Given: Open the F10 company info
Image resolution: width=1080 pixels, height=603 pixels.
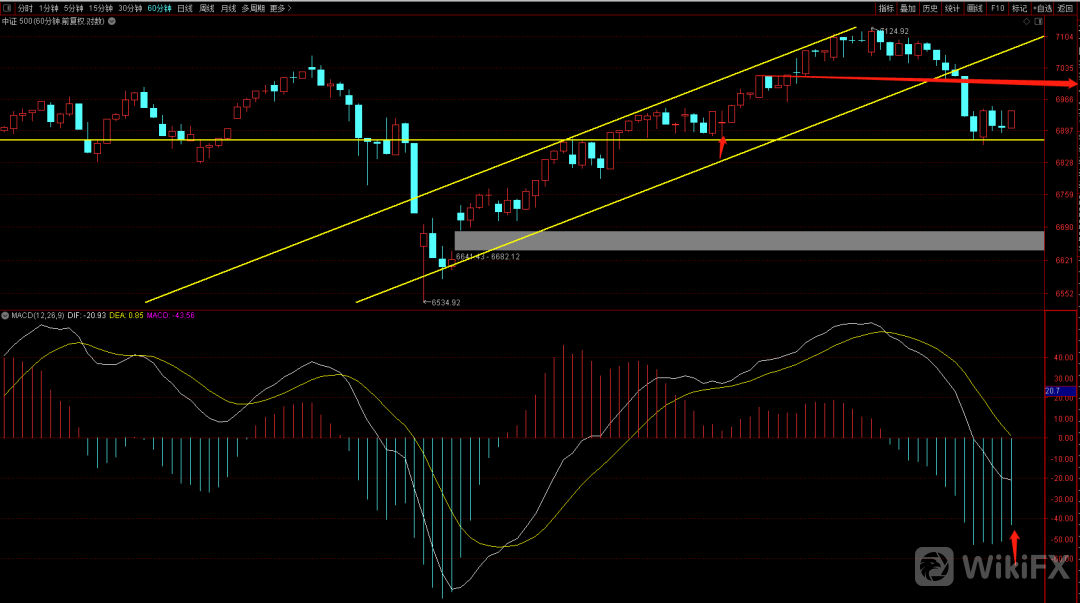Looking at the screenshot, I should tap(997, 8).
